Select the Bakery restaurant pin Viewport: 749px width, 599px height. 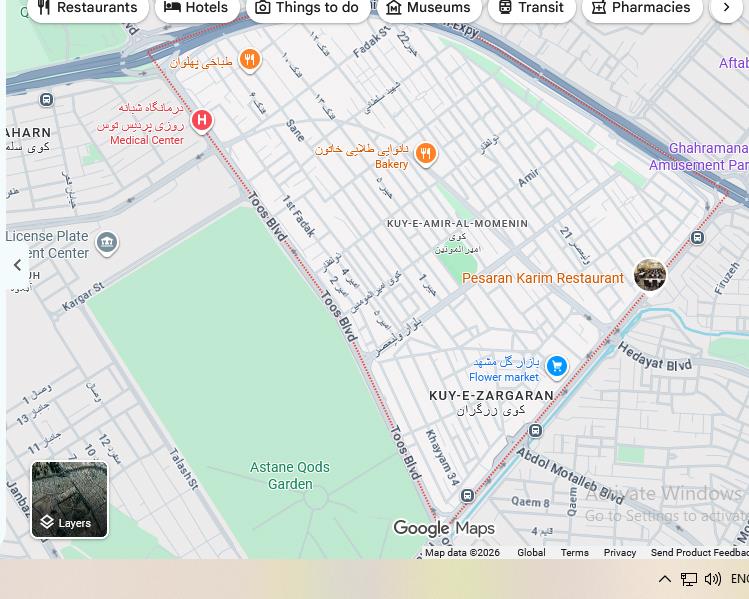point(426,154)
